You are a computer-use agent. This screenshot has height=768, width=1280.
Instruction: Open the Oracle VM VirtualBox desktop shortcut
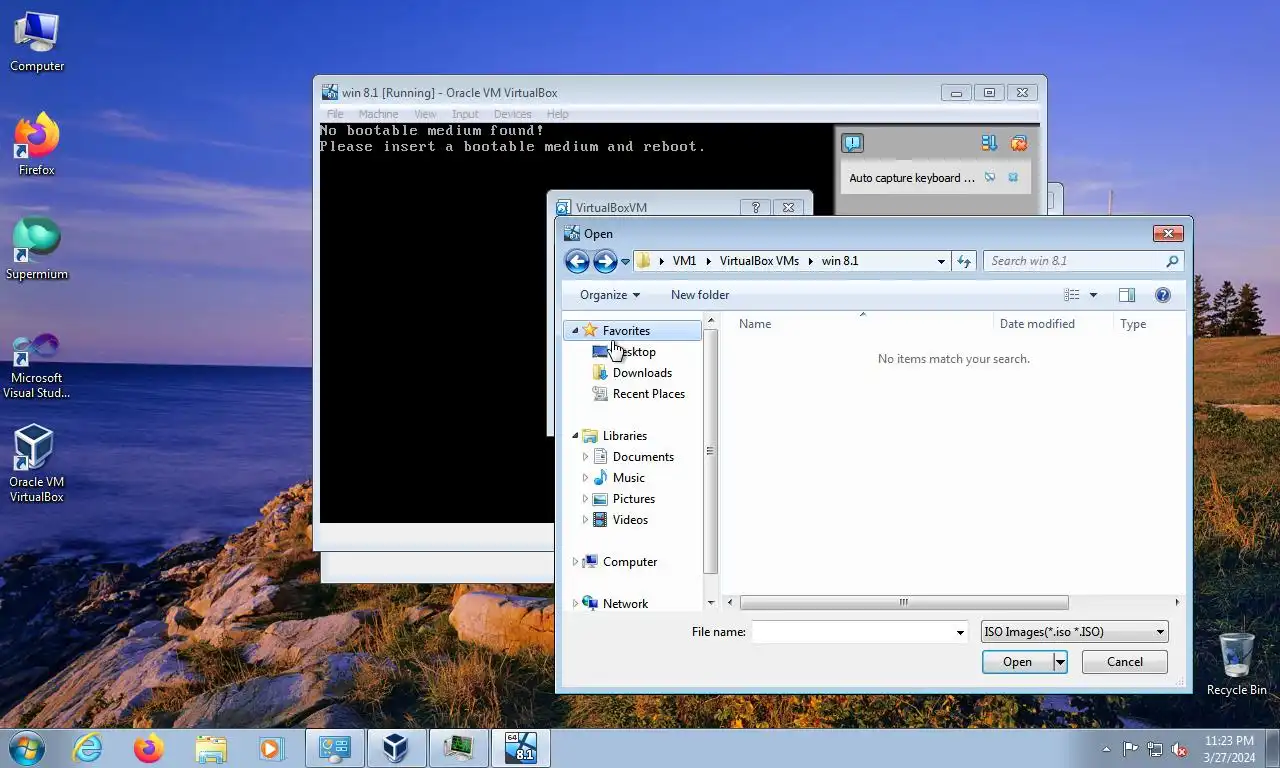tap(37, 463)
